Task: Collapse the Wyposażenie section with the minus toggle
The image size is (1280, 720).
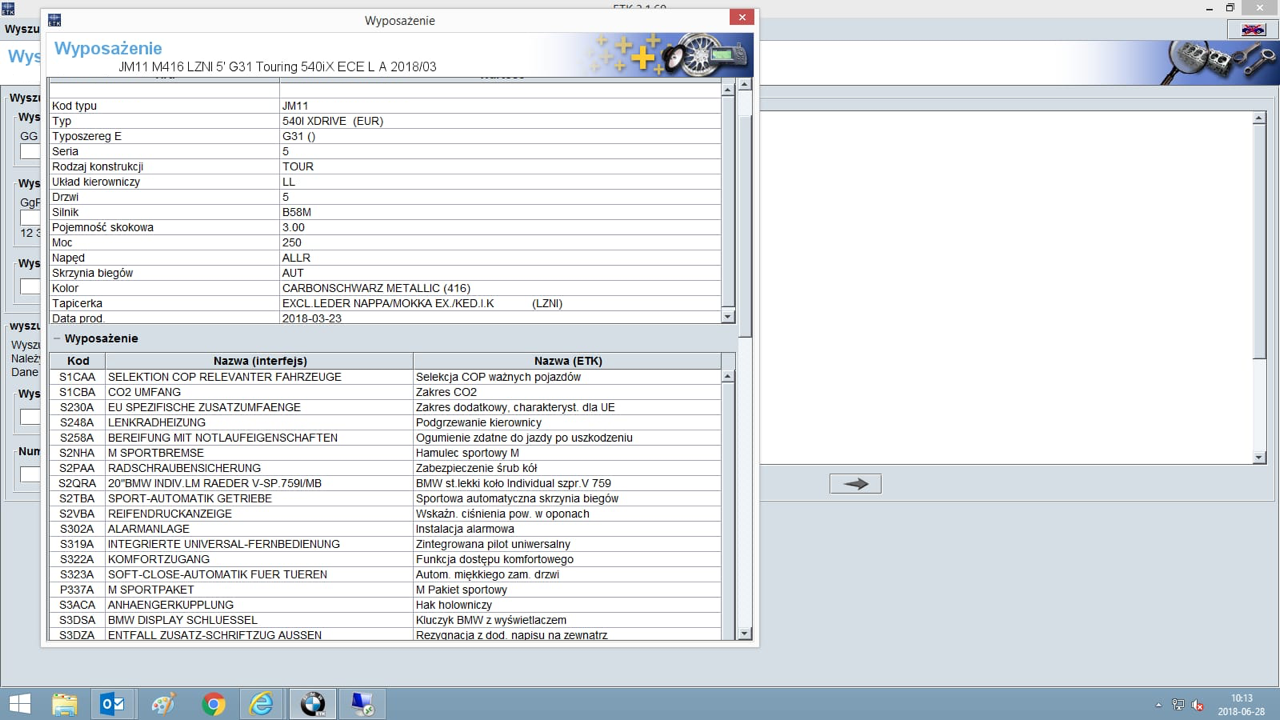Action: coord(57,339)
